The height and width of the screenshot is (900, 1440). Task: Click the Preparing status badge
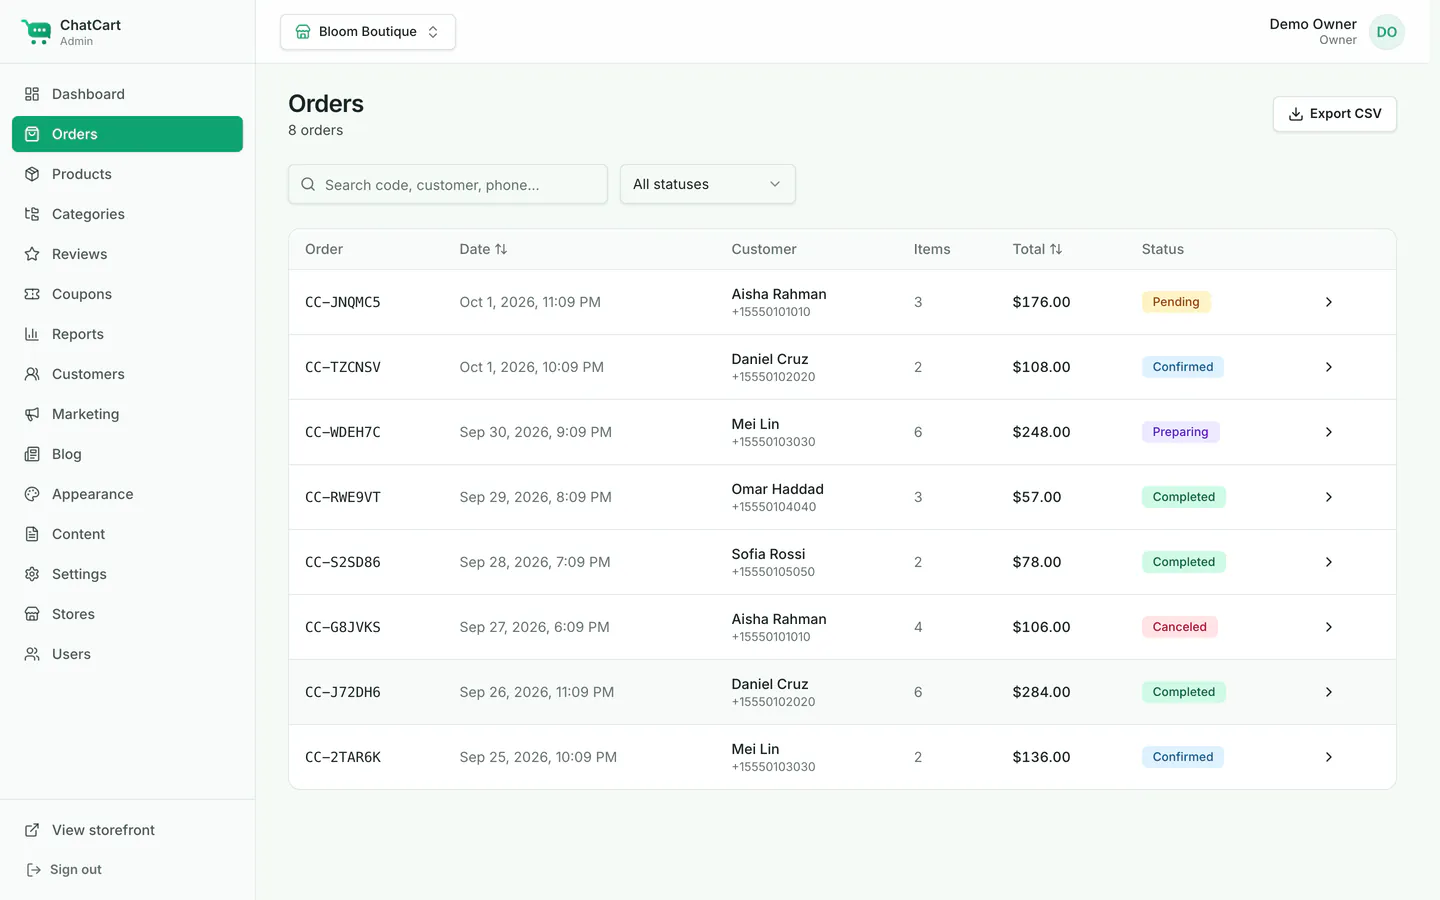coord(1180,432)
